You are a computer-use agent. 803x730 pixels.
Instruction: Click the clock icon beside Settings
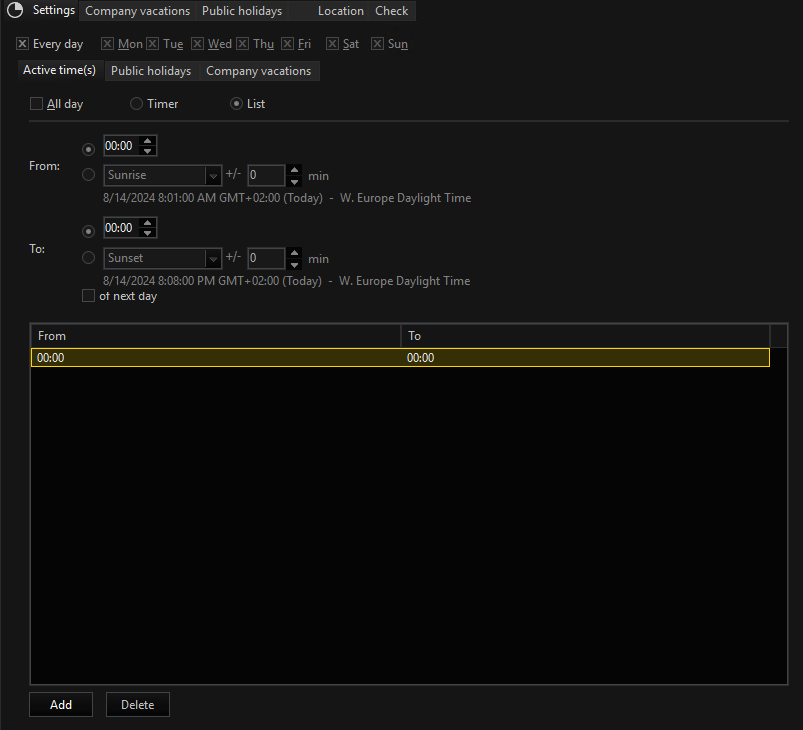pos(15,10)
